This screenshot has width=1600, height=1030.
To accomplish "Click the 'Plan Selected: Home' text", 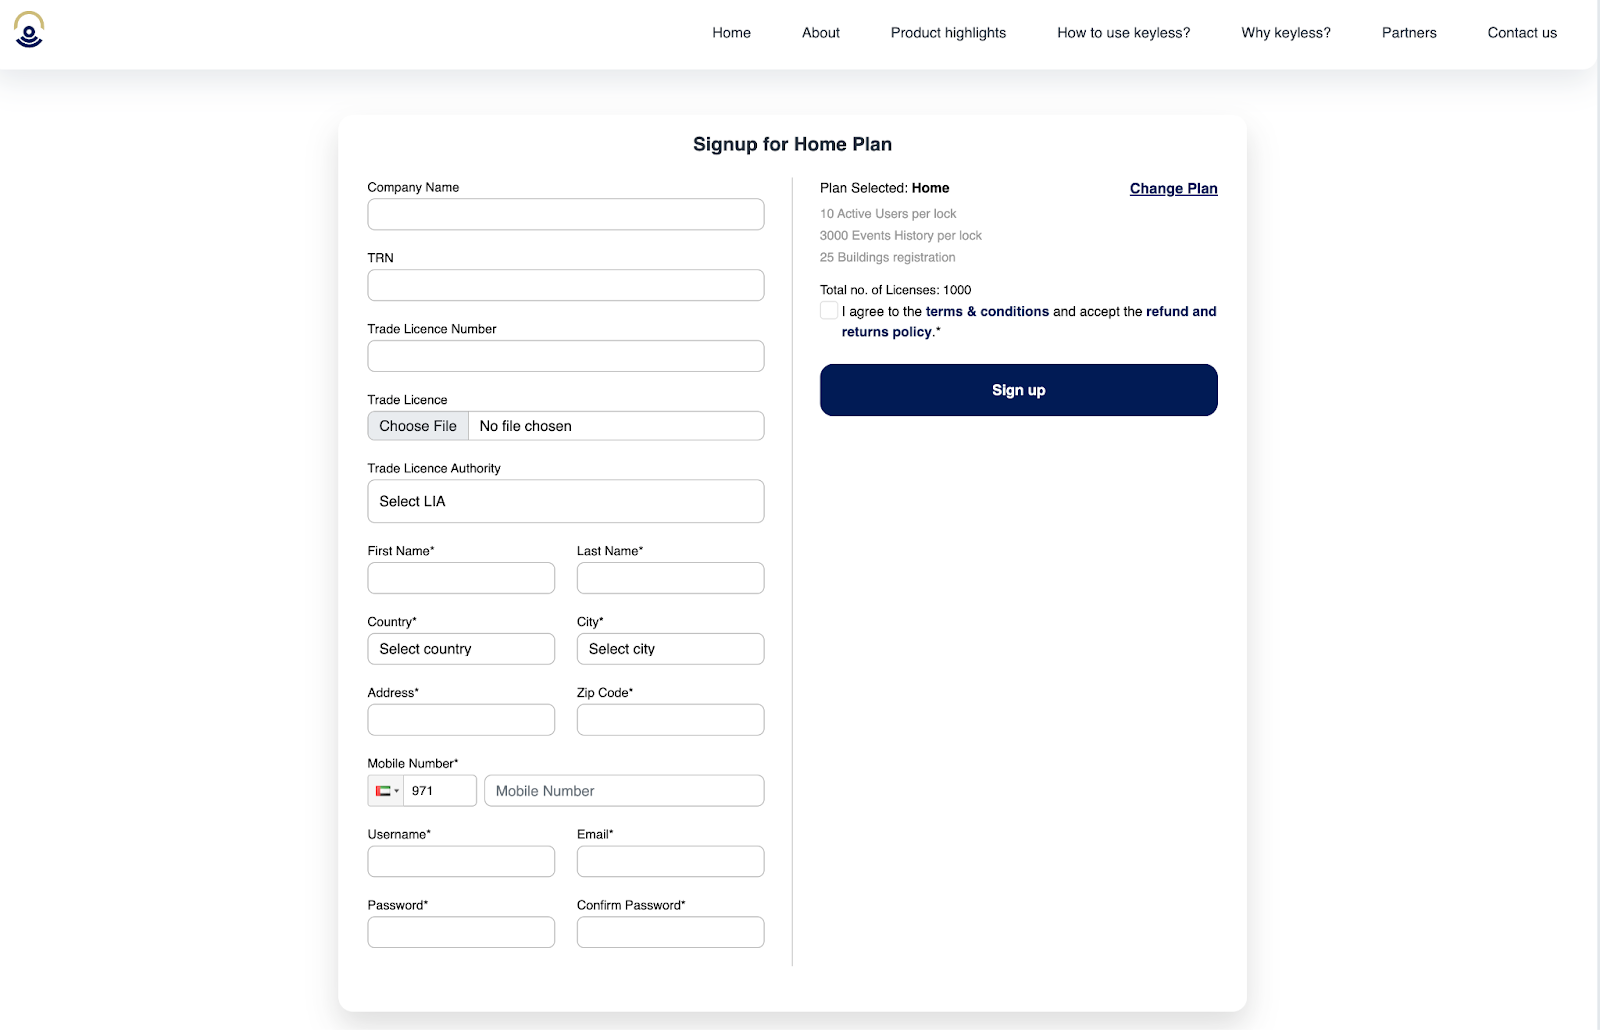I will click(885, 188).
